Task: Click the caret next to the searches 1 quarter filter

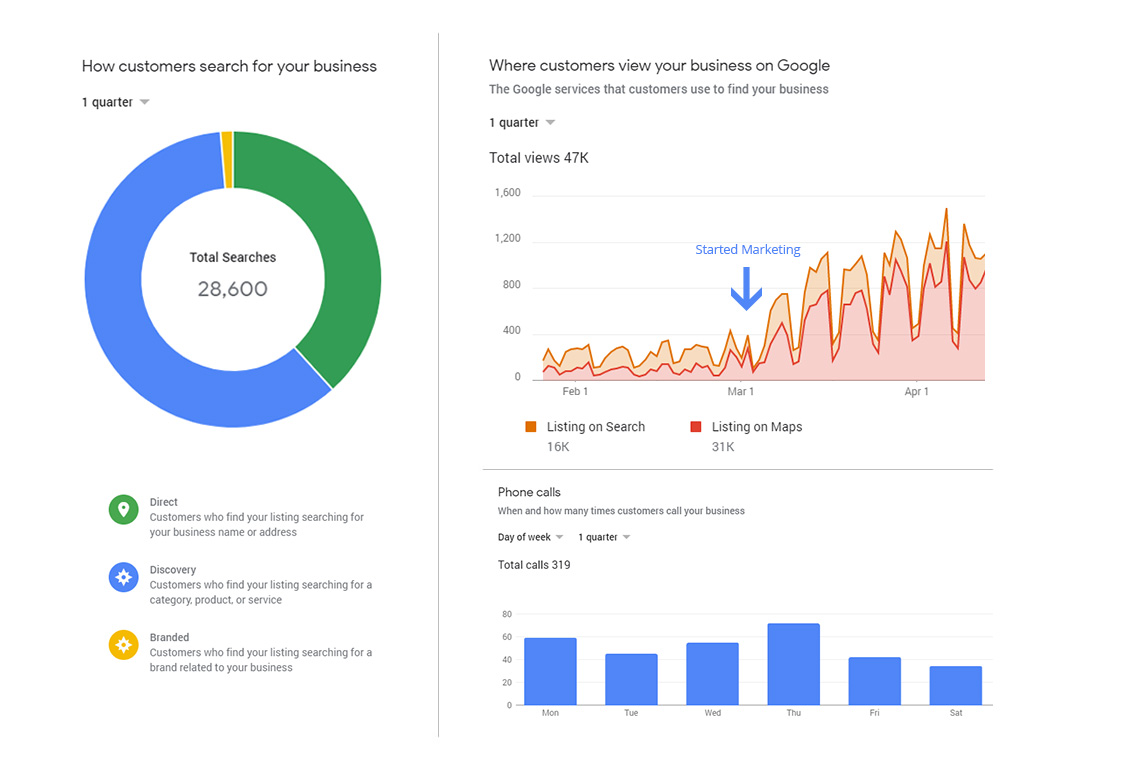Action: pyautogui.click(x=143, y=101)
